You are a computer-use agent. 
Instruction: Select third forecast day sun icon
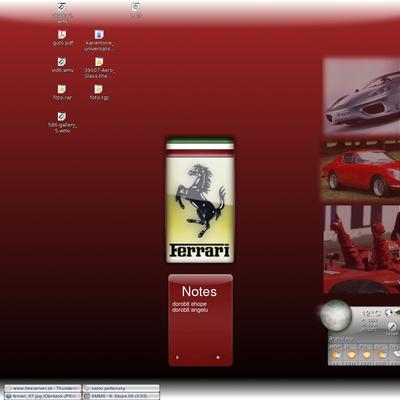pos(366,355)
